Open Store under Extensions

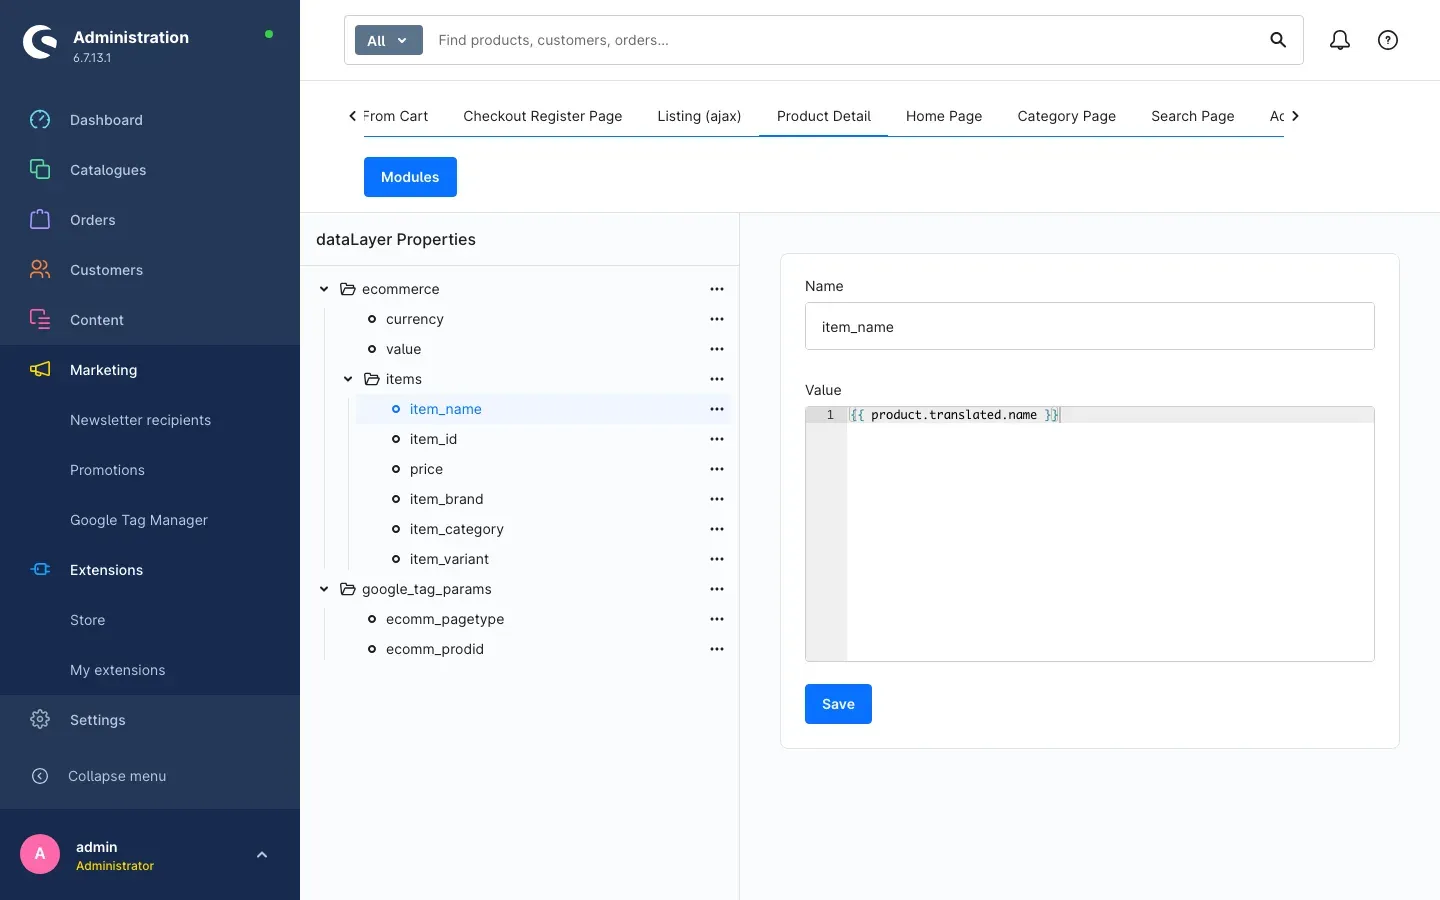(88, 620)
